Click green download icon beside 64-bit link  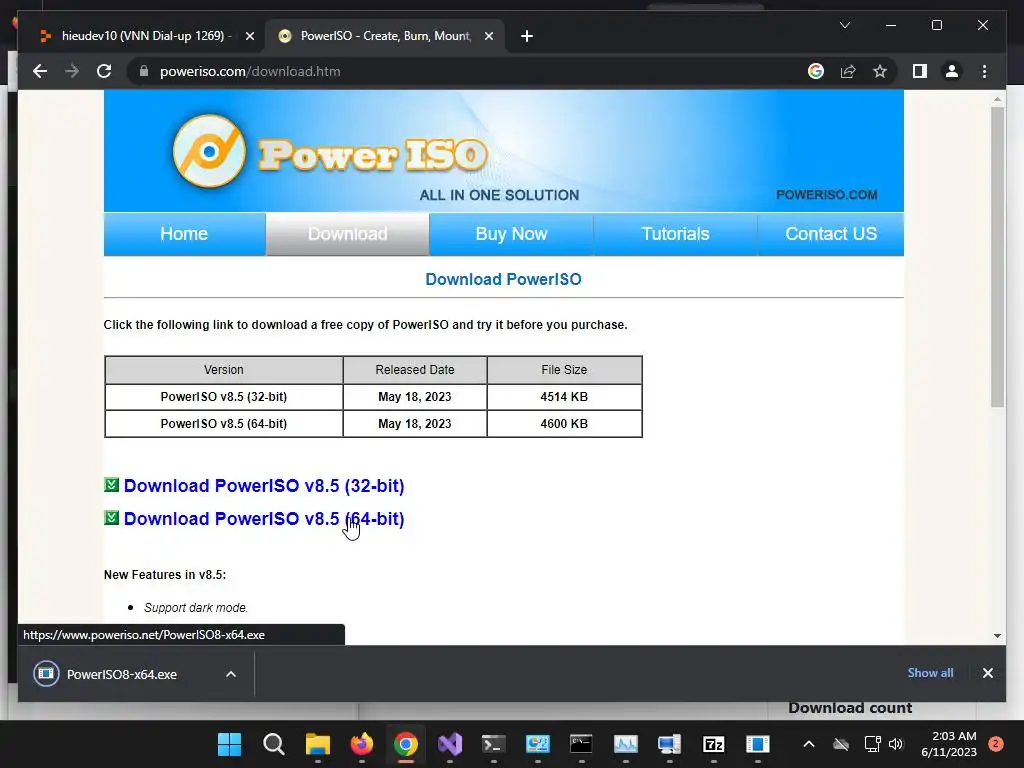click(x=112, y=517)
